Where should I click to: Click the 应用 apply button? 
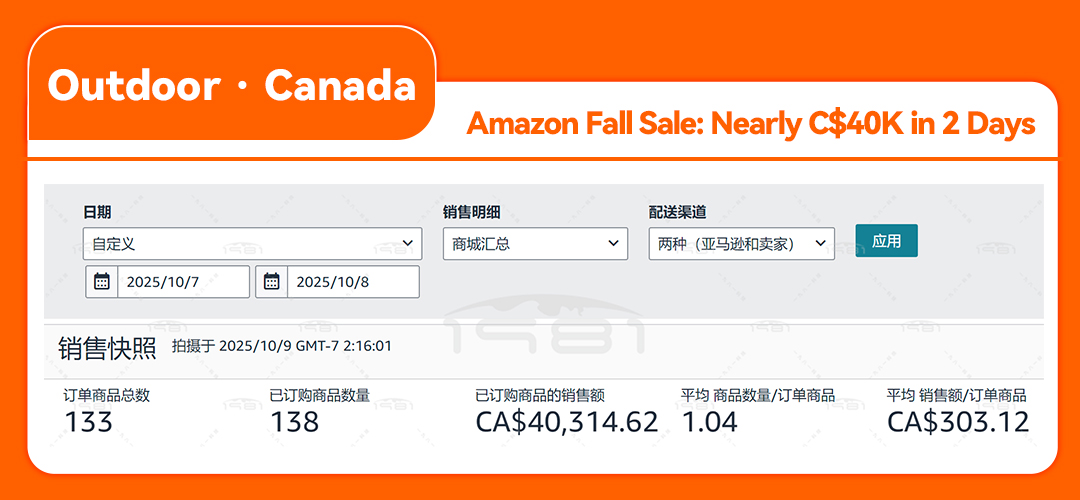pos(886,241)
